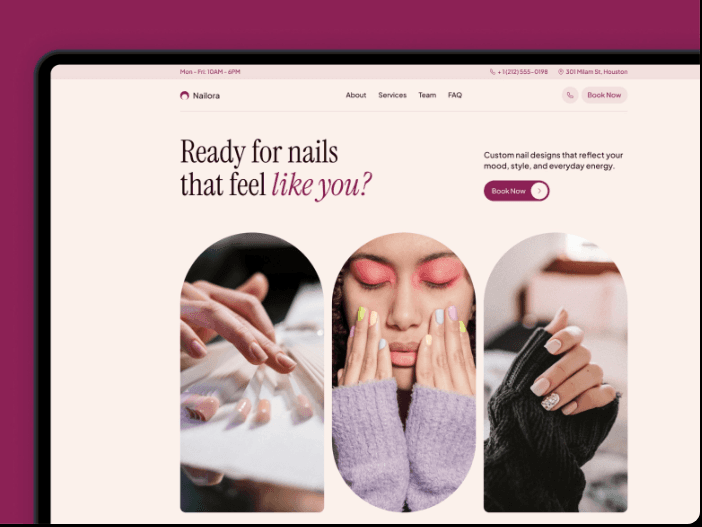
Task: Click the phone icon beside +1(212)555-0198
Action: pos(492,72)
